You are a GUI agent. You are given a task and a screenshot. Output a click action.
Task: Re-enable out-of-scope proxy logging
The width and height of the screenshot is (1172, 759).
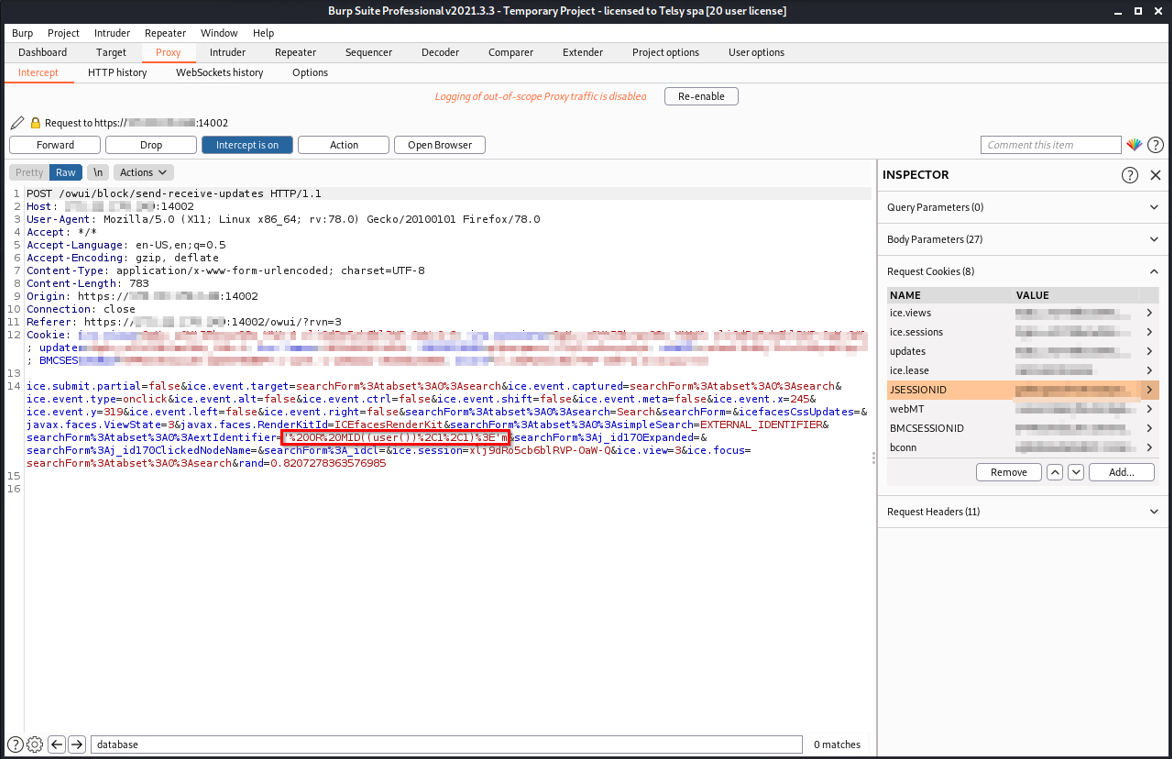point(701,96)
